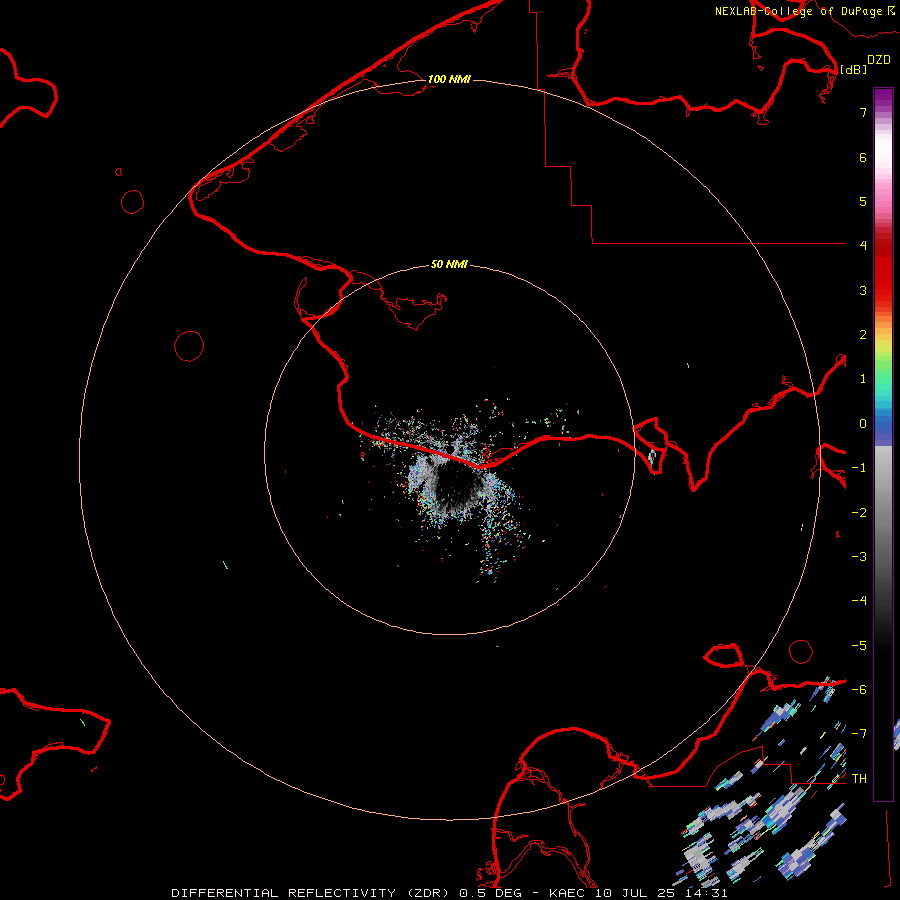Click the "[dB]" unit label
This screenshot has height=900, width=900.
click(853, 69)
